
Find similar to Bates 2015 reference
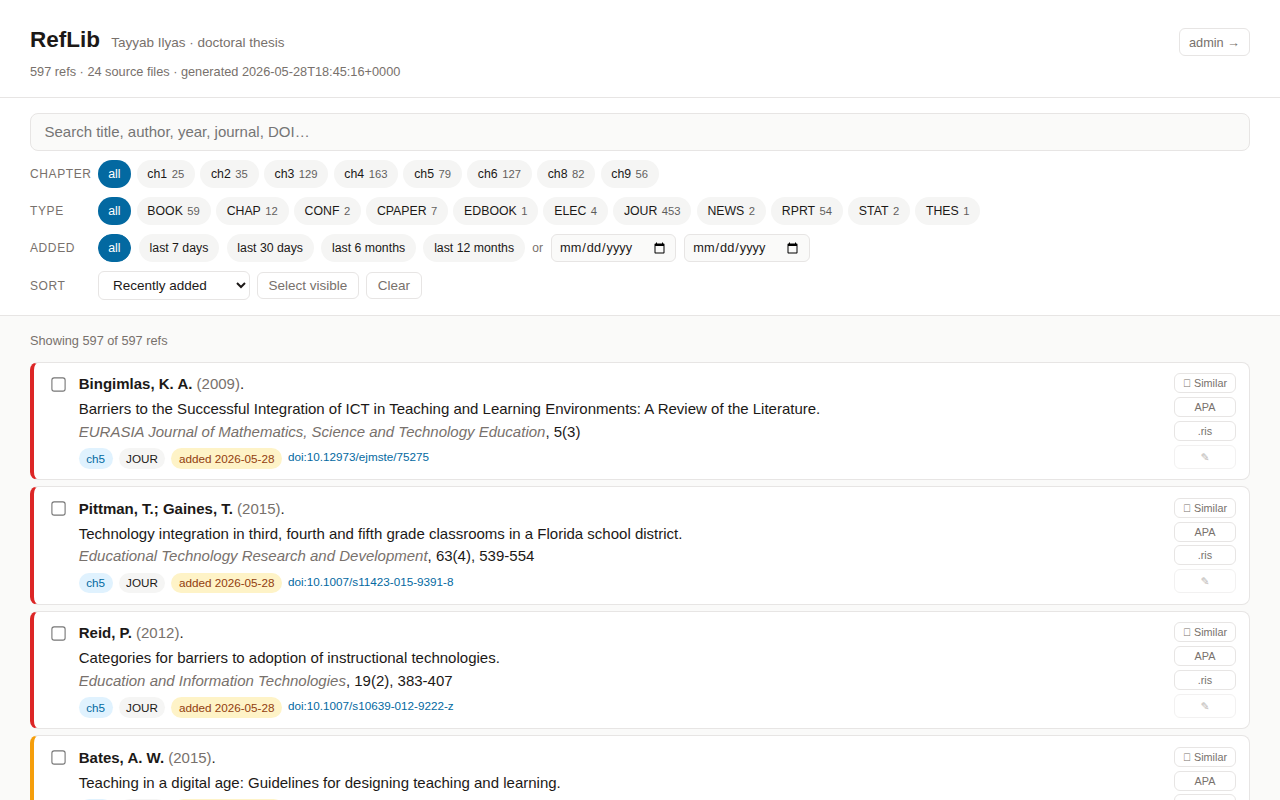[x=1205, y=757]
